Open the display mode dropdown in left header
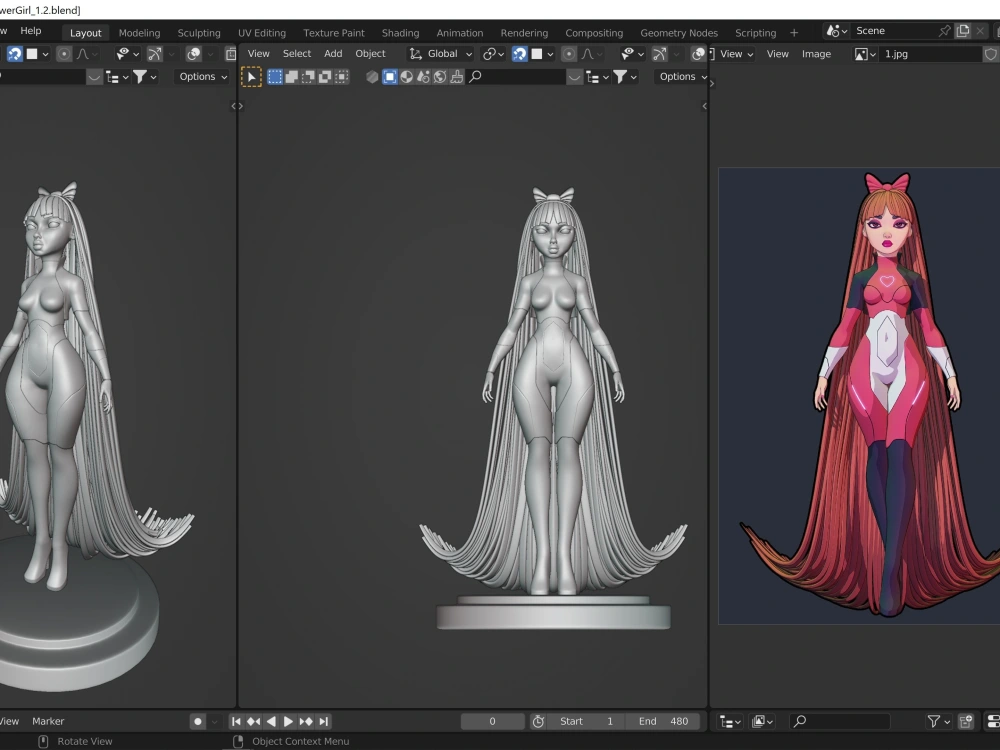This screenshot has width=1000, height=750. 117,77
